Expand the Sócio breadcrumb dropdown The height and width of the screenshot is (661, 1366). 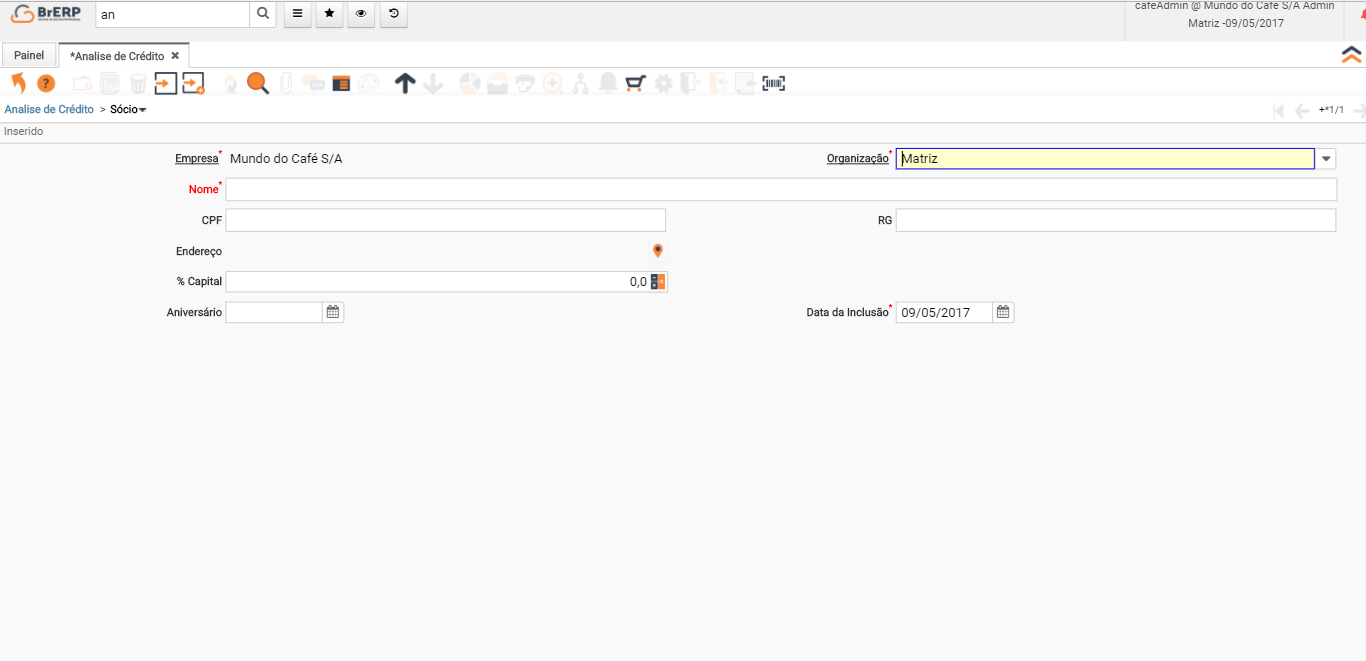pyautogui.click(x=142, y=110)
